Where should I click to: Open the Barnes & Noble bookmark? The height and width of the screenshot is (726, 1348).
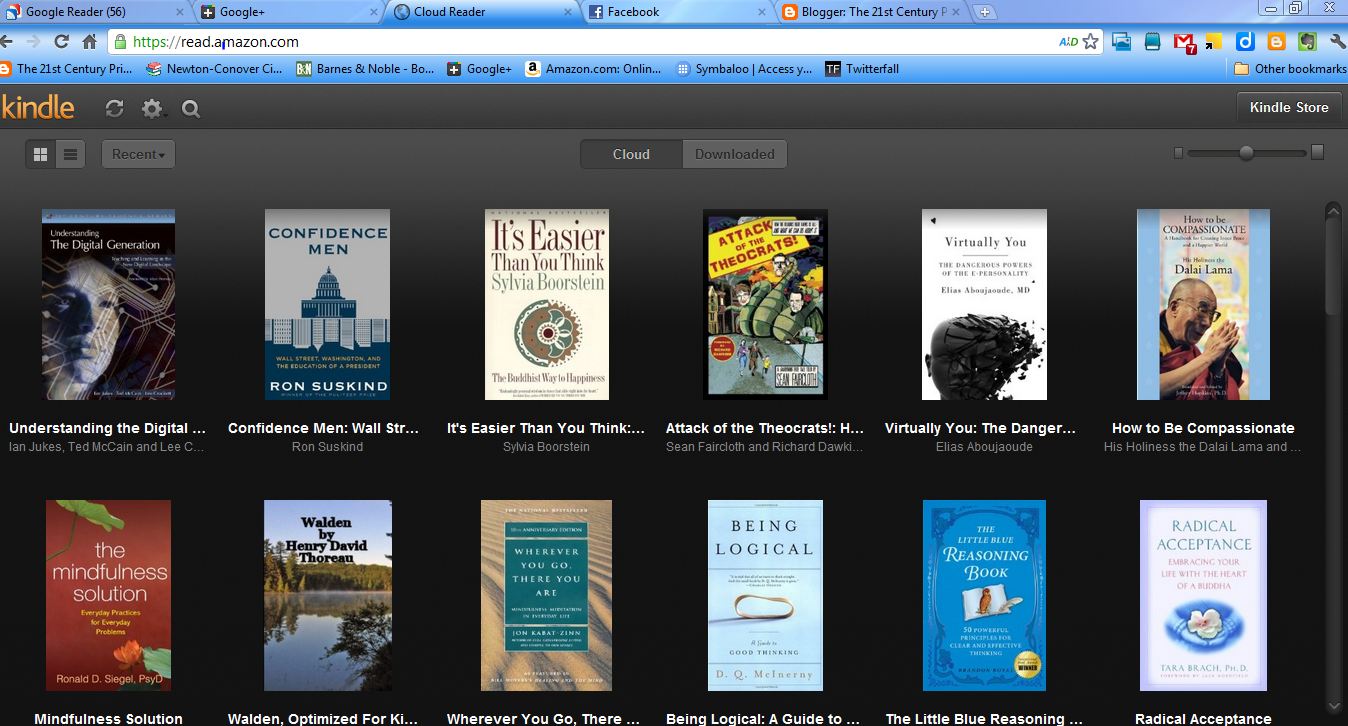coord(364,69)
